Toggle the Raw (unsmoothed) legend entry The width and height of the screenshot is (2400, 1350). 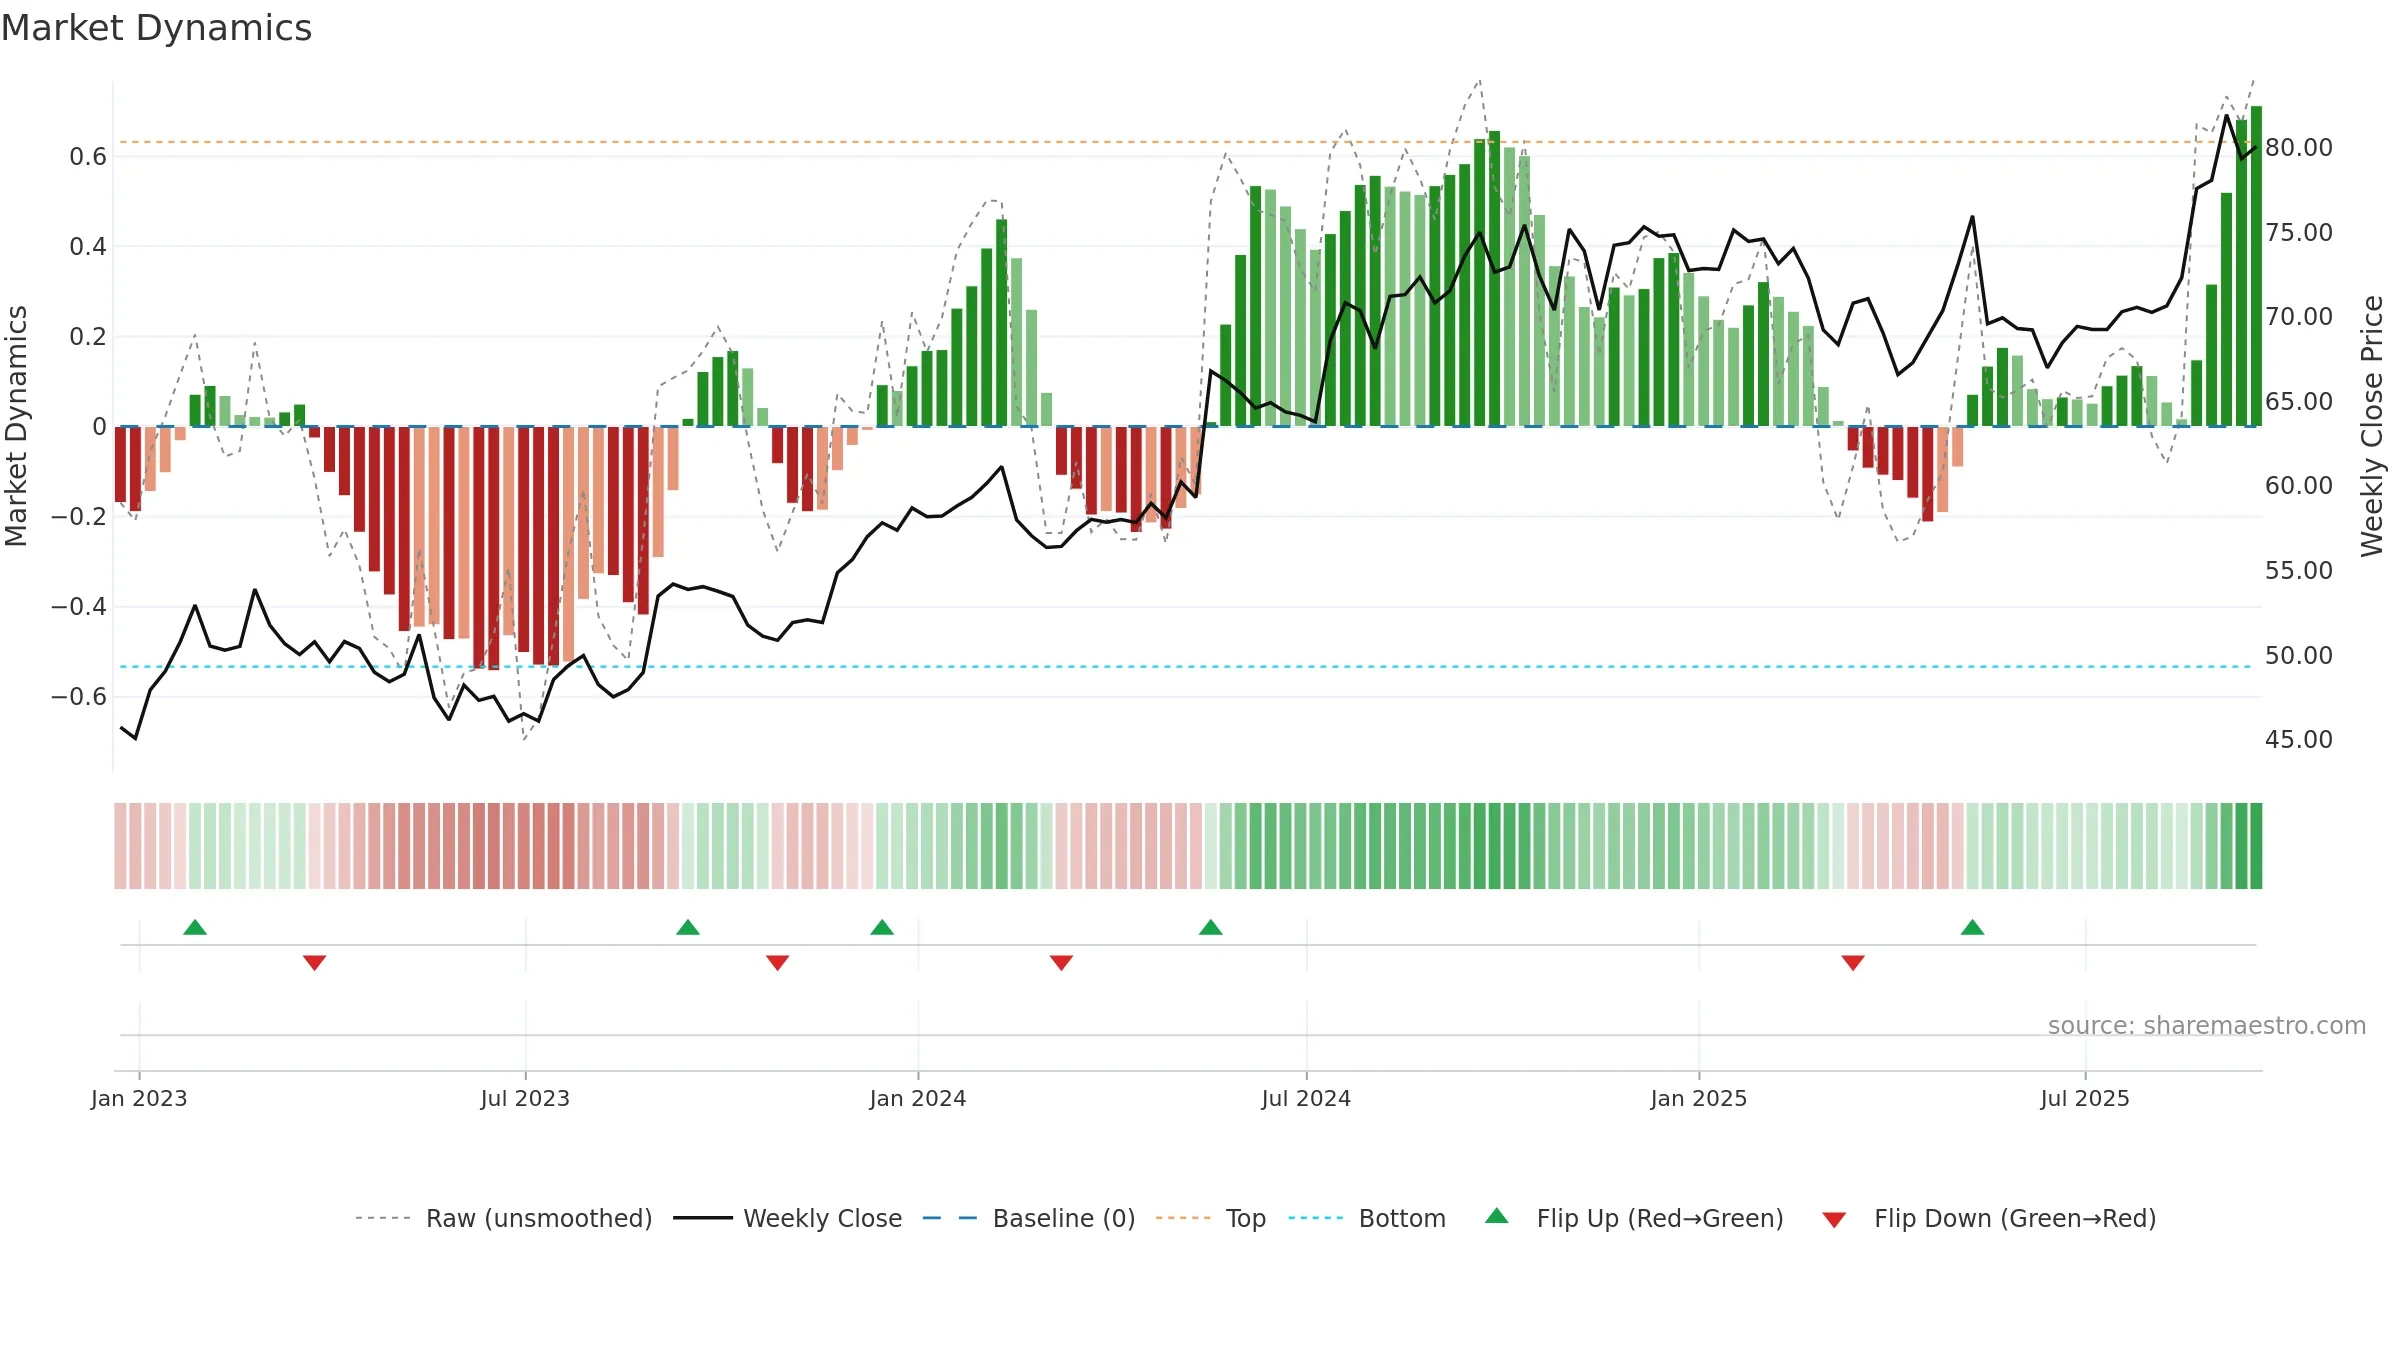[x=539, y=1218]
